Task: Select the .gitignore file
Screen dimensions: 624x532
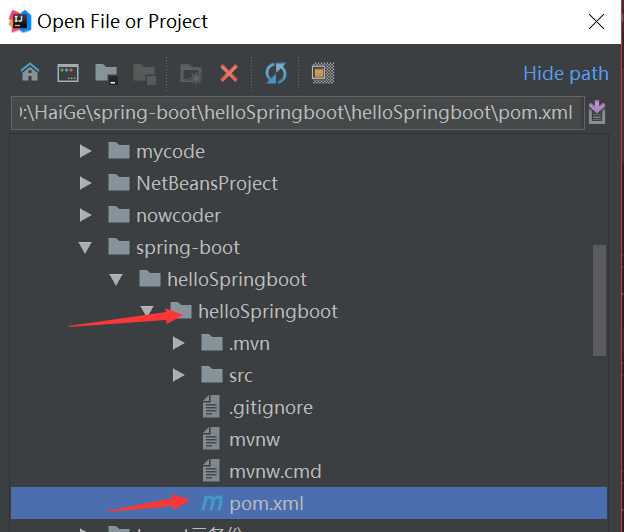Action: 270,408
